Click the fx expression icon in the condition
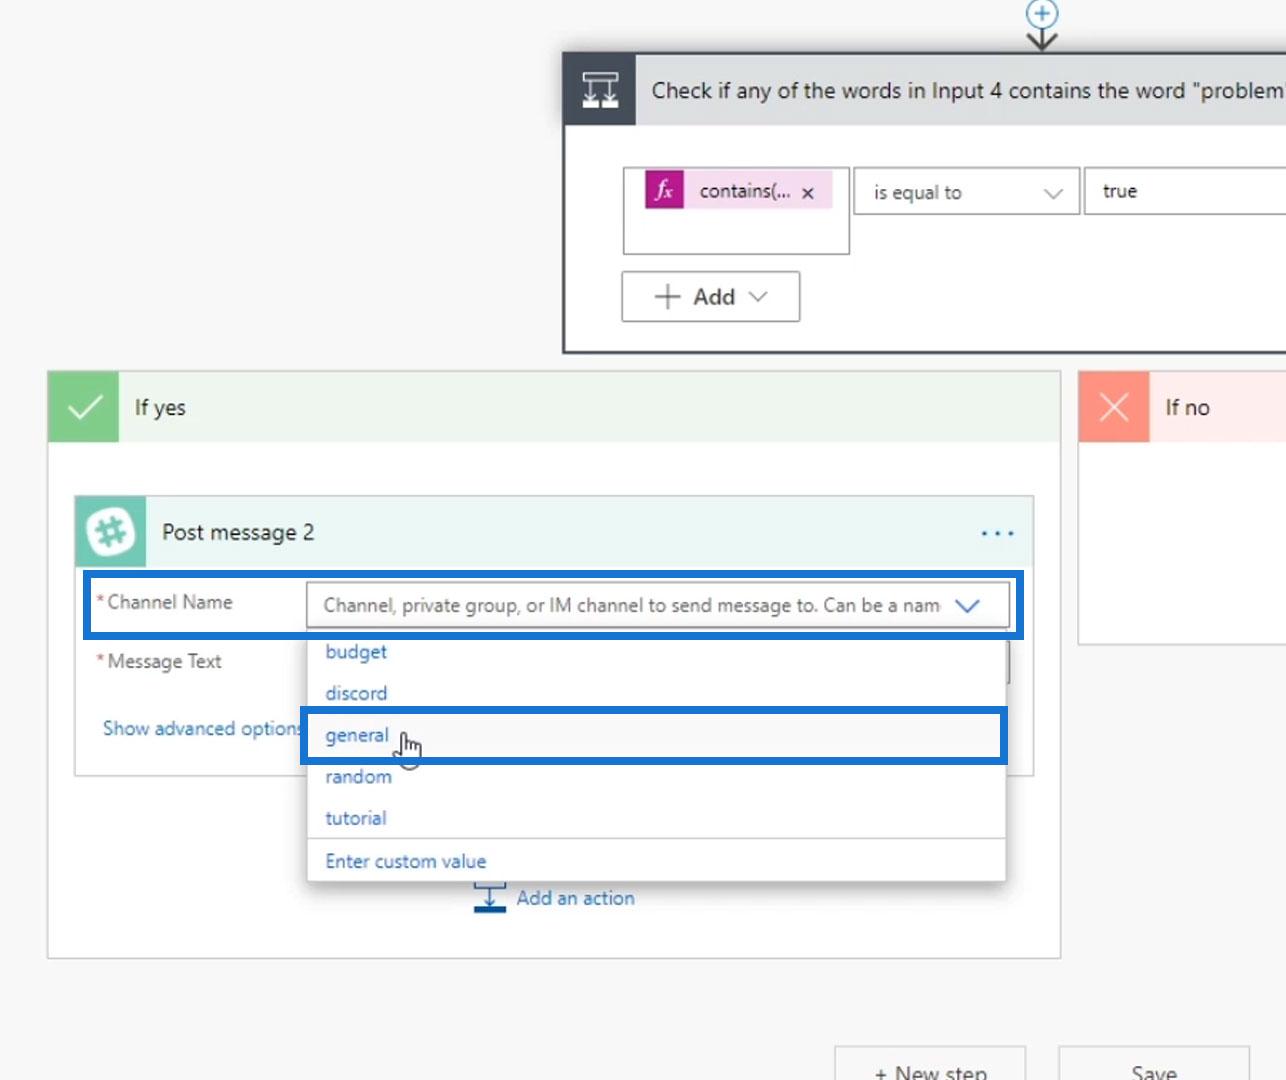 pyautogui.click(x=664, y=190)
